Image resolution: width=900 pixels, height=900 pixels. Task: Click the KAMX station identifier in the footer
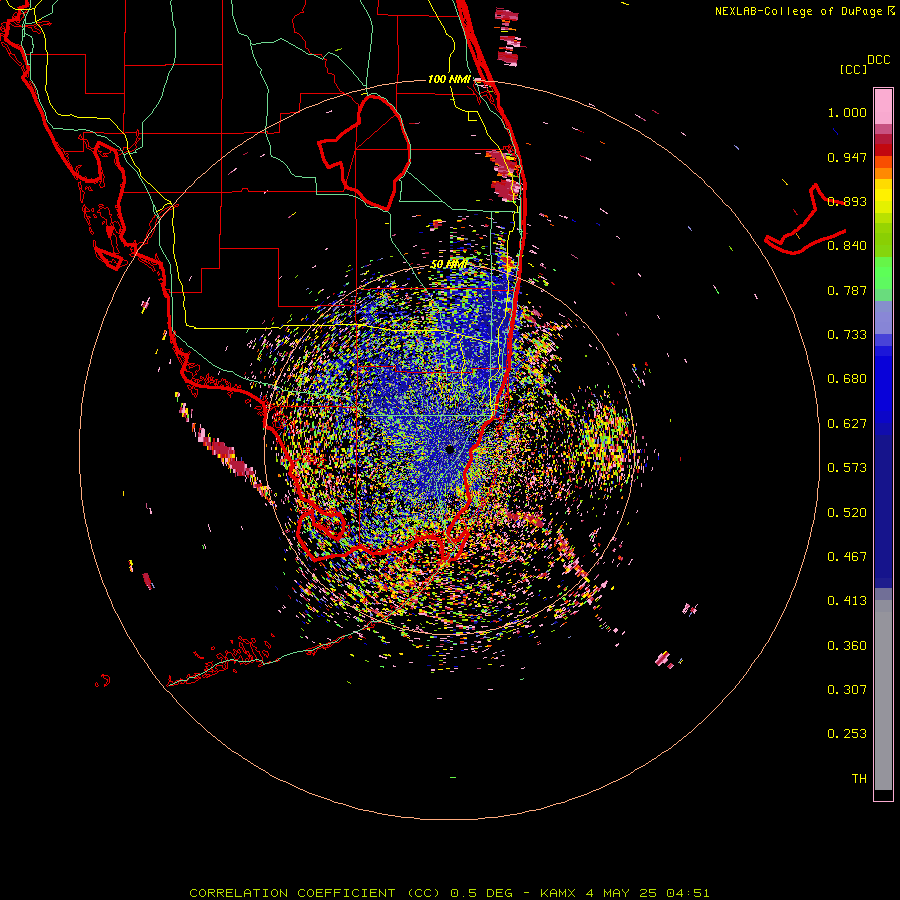pos(557,893)
